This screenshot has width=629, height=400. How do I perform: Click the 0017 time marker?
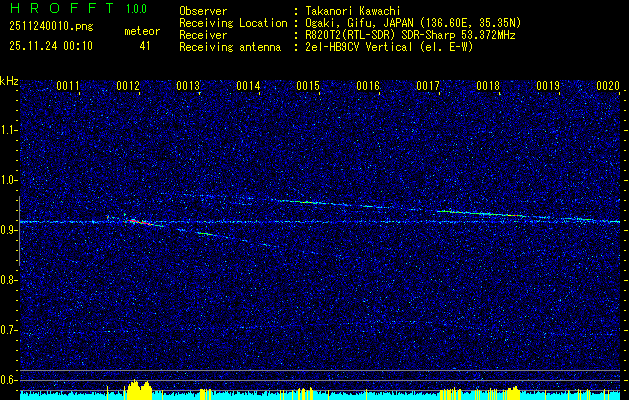(428, 86)
